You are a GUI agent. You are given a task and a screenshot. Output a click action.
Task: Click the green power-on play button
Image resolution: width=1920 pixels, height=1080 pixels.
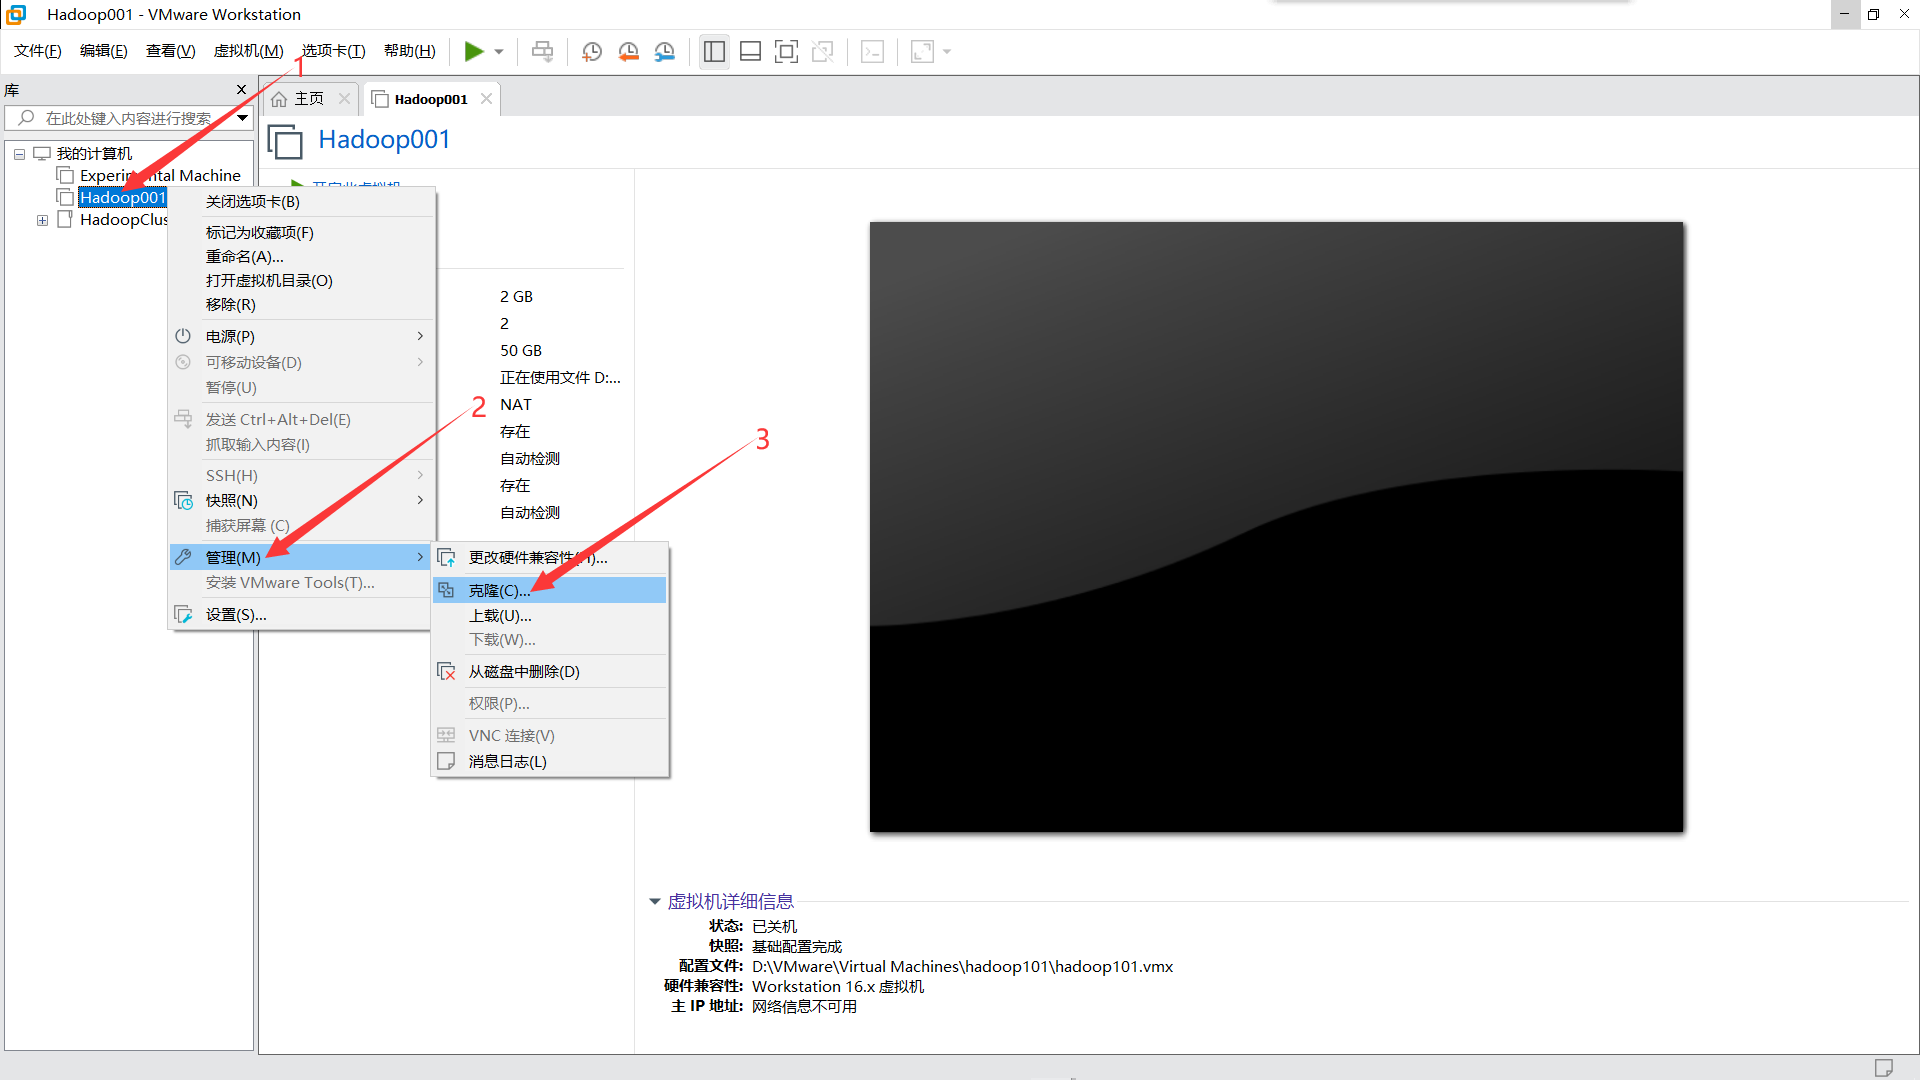[474, 51]
